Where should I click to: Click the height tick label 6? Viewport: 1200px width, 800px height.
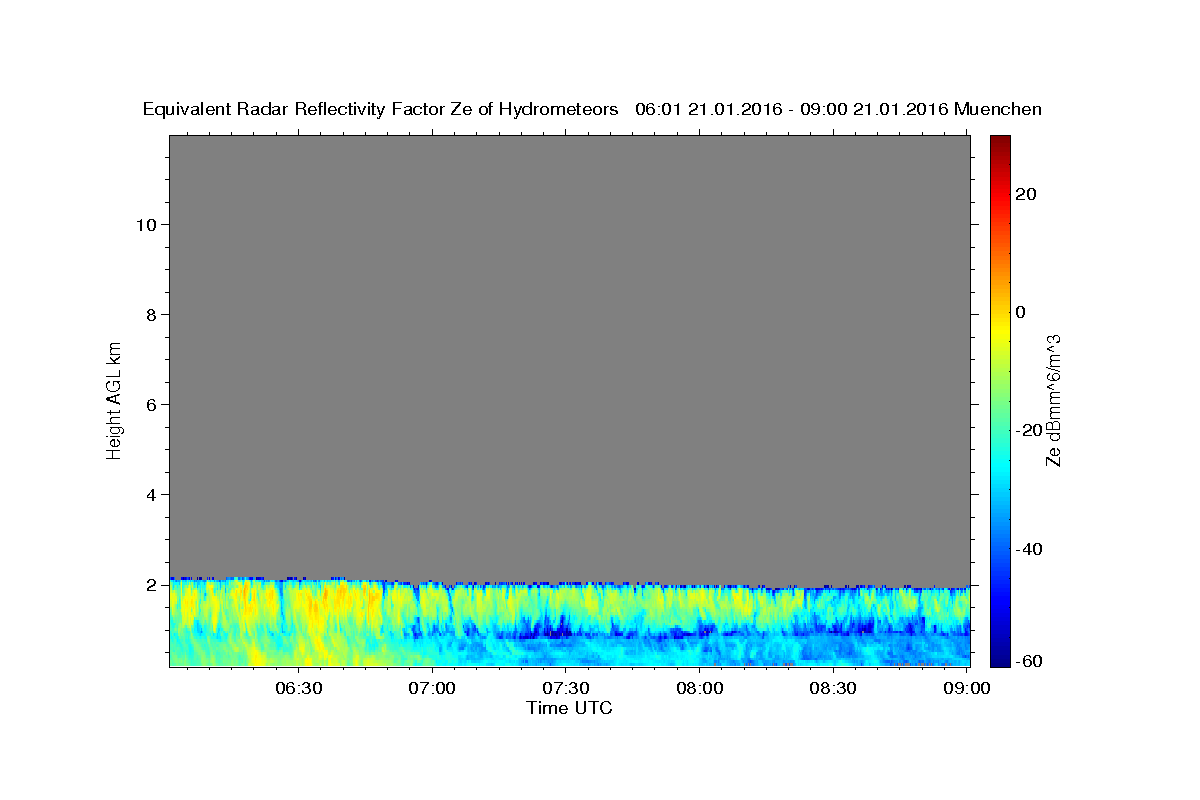(x=151, y=404)
